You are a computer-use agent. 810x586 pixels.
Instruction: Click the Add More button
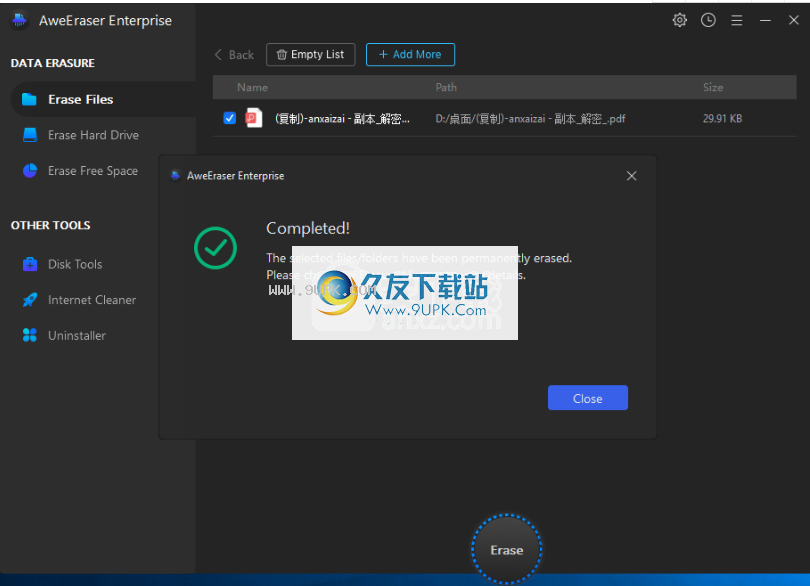pos(410,55)
